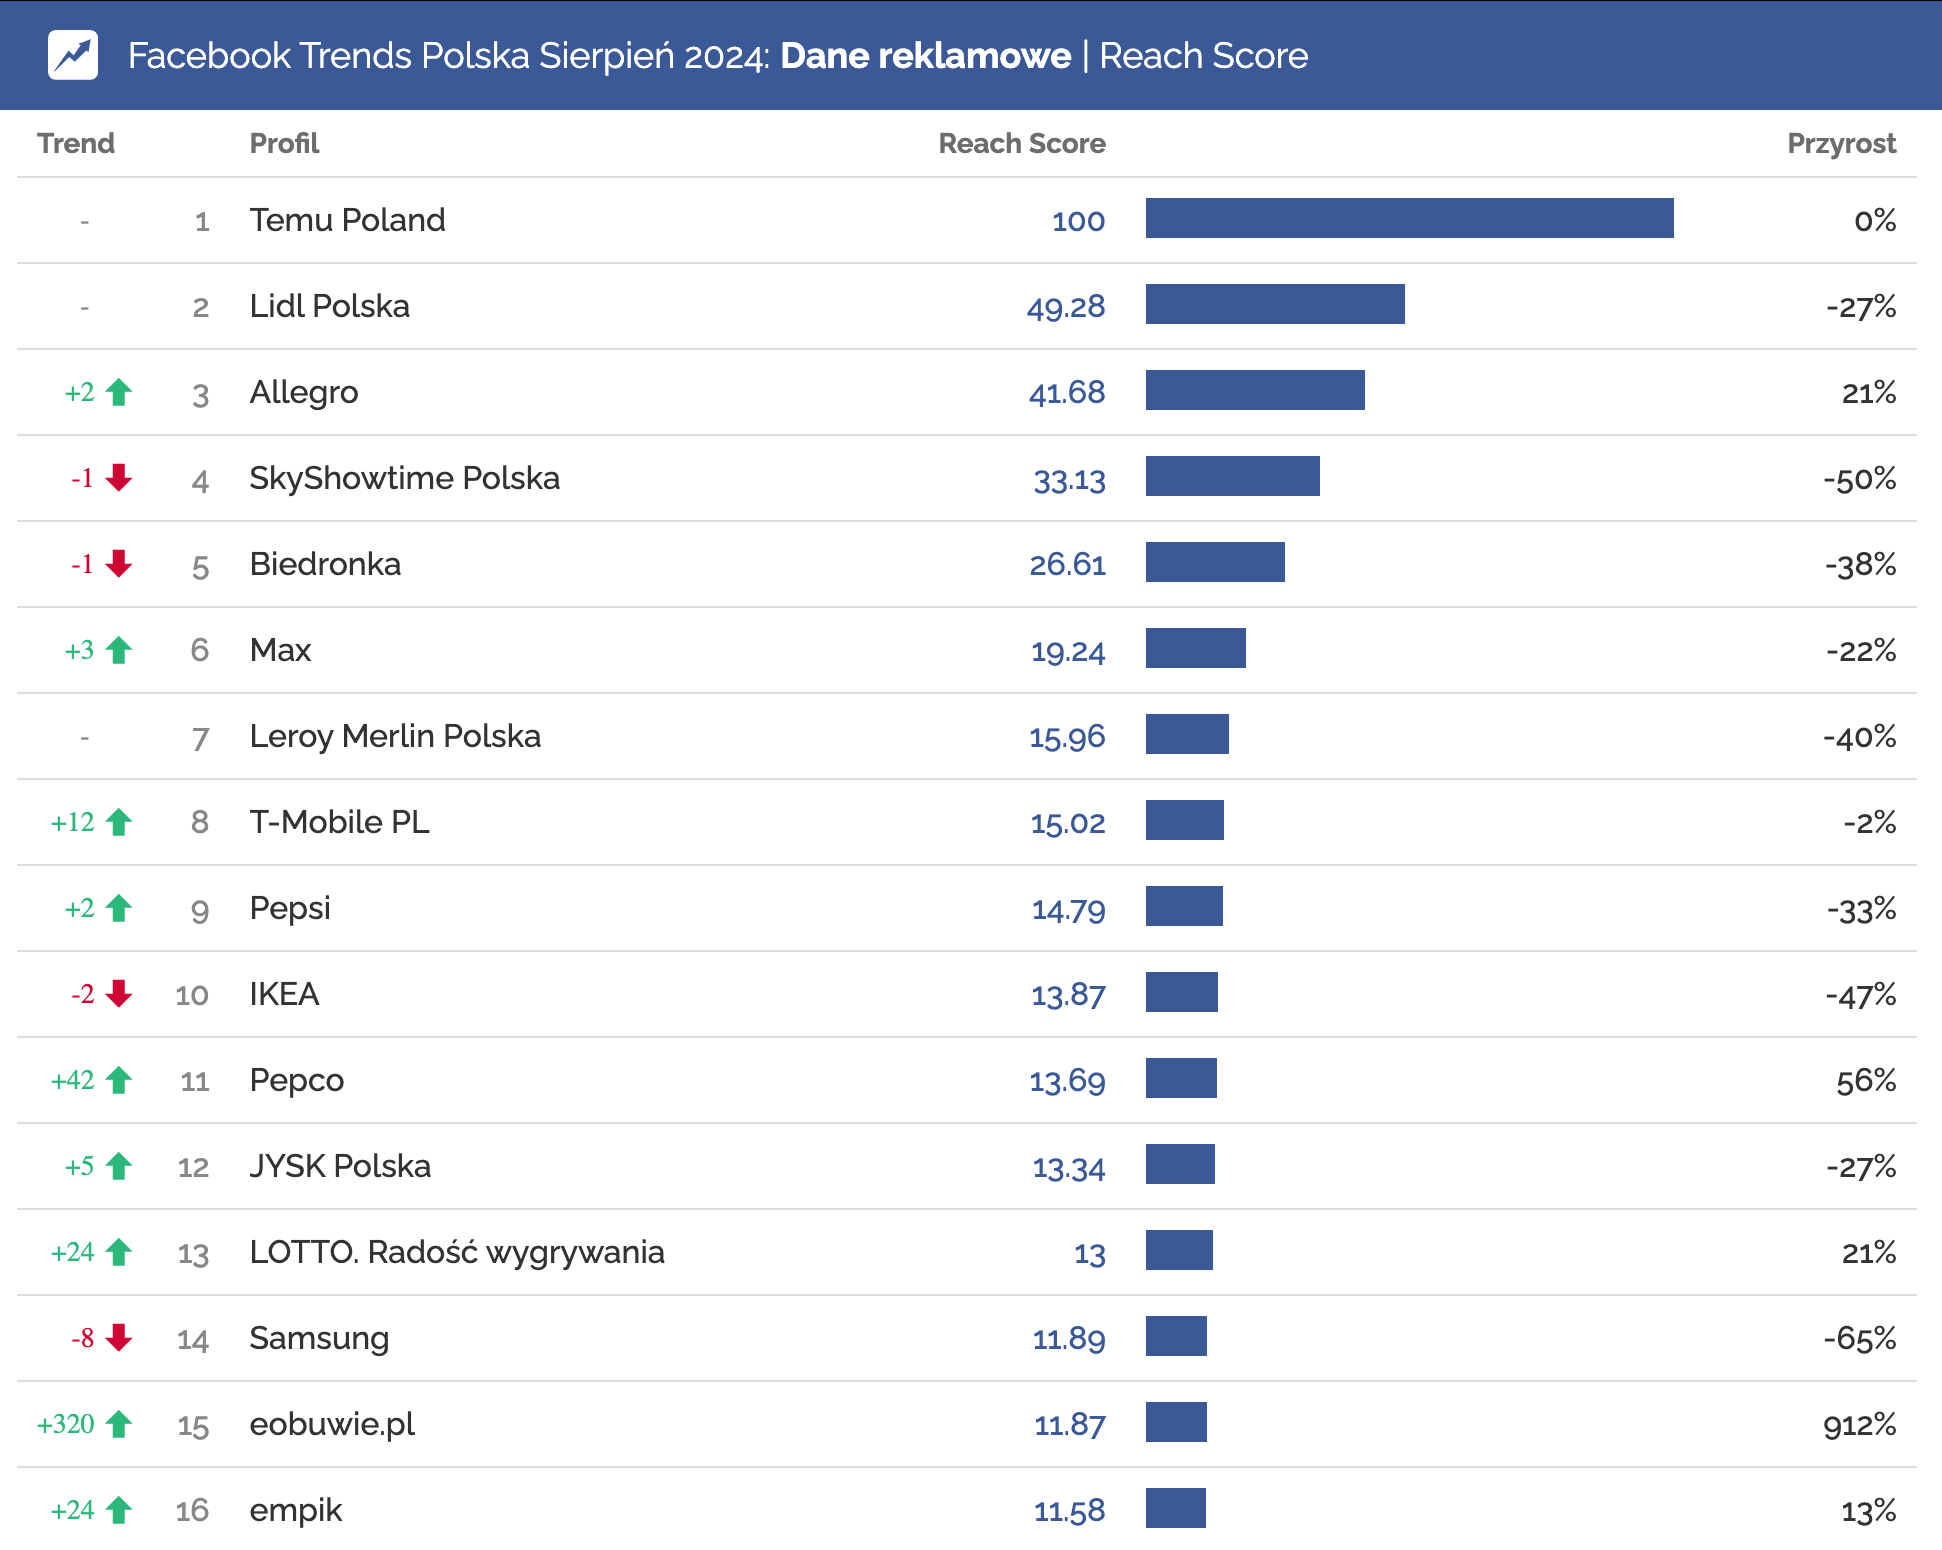Select the Allegro profile name
Image resolution: width=1942 pixels, height=1550 pixels.
tap(303, 393)
